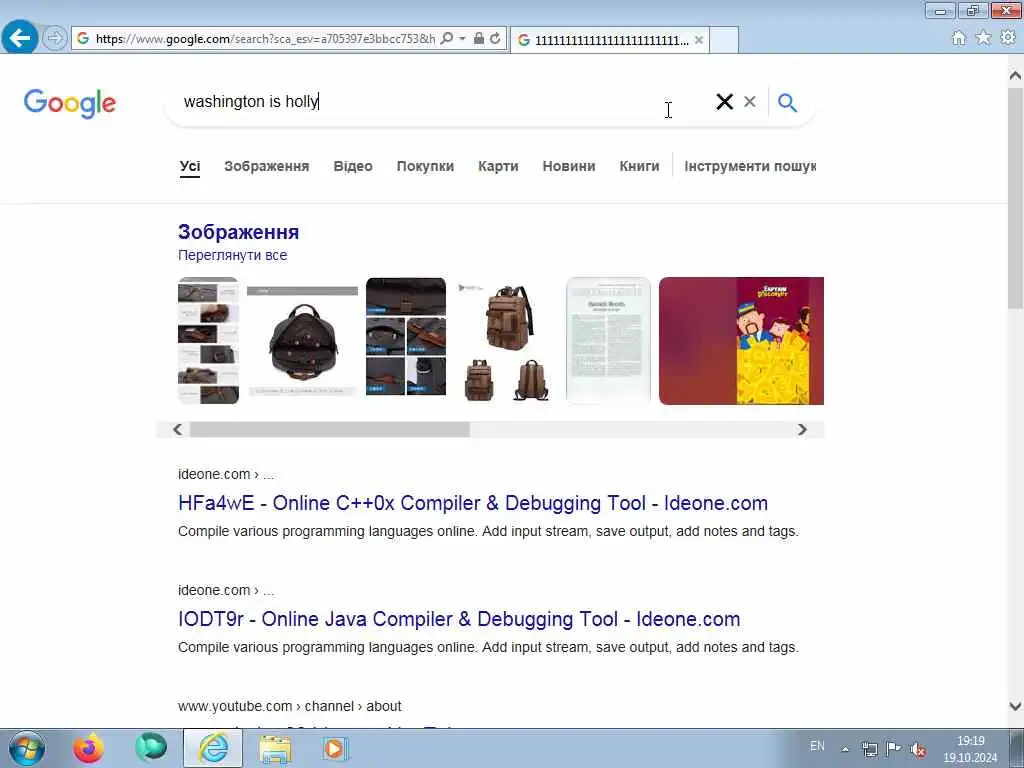Click the image carousel right arrow
The height and width of the screenshot is (768, 1024).
802,429
